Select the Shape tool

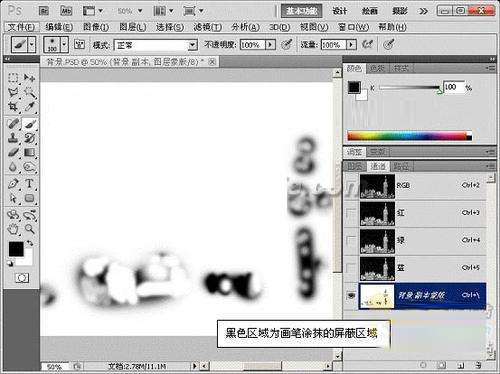pyautogui.click(x=29, y=198)
